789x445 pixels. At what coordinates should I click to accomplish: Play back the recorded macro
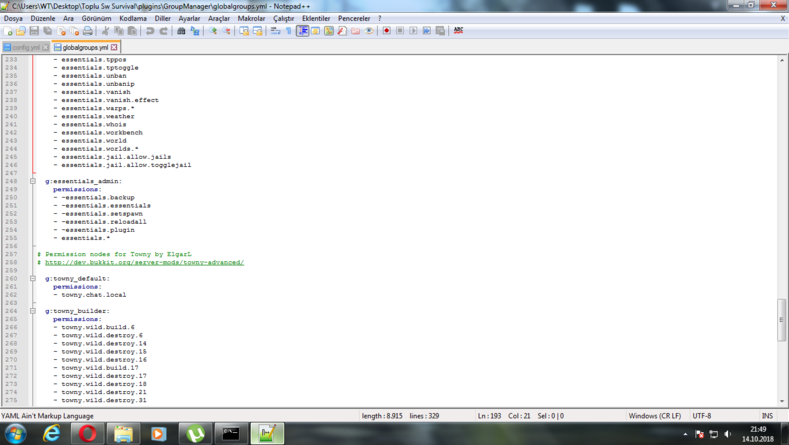pos(413,31)
